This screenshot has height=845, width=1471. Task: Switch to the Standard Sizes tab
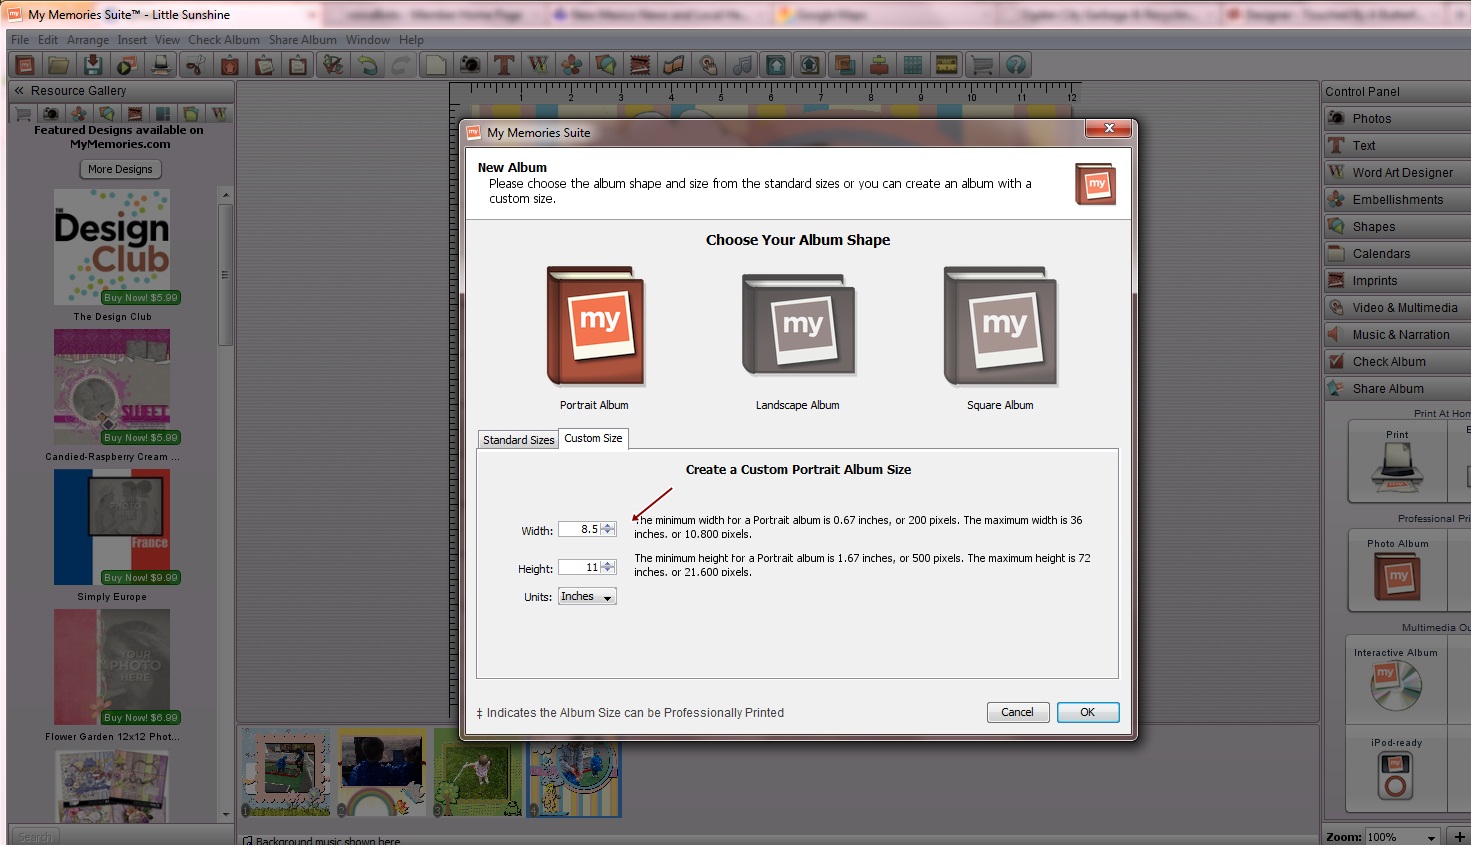click(518, 440)
